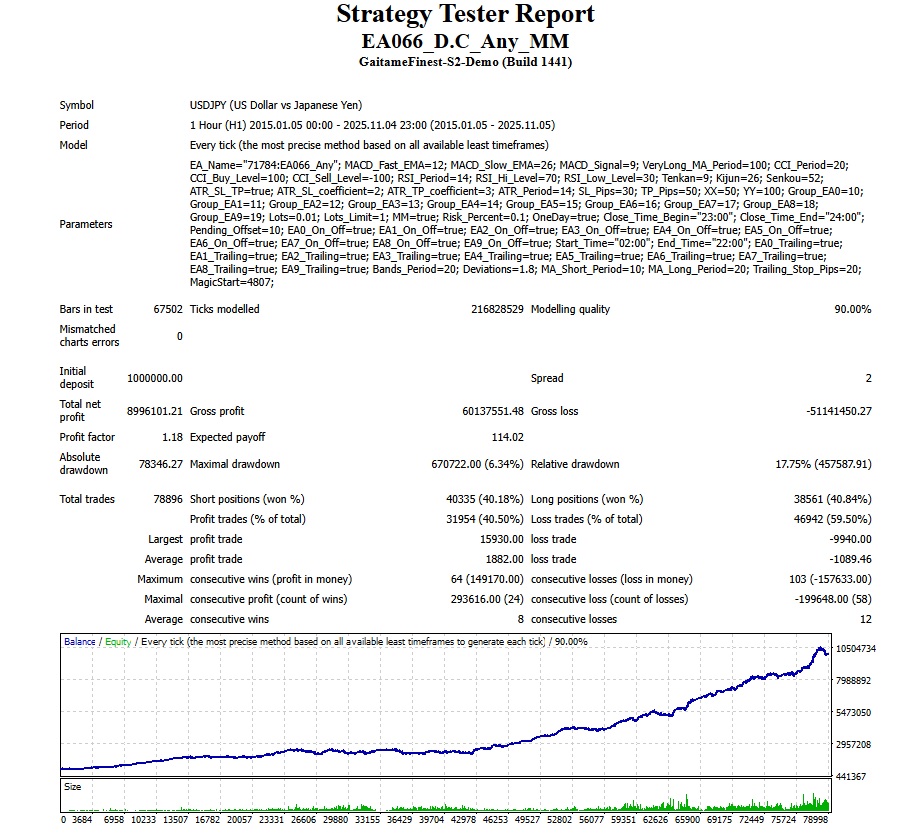Click Total trades value 78896
901x835 pixels.
point(168,499)
